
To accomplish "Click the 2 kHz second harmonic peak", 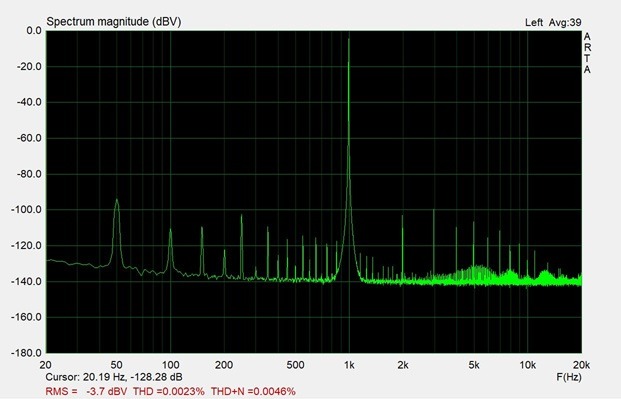I will coord(402,216).
